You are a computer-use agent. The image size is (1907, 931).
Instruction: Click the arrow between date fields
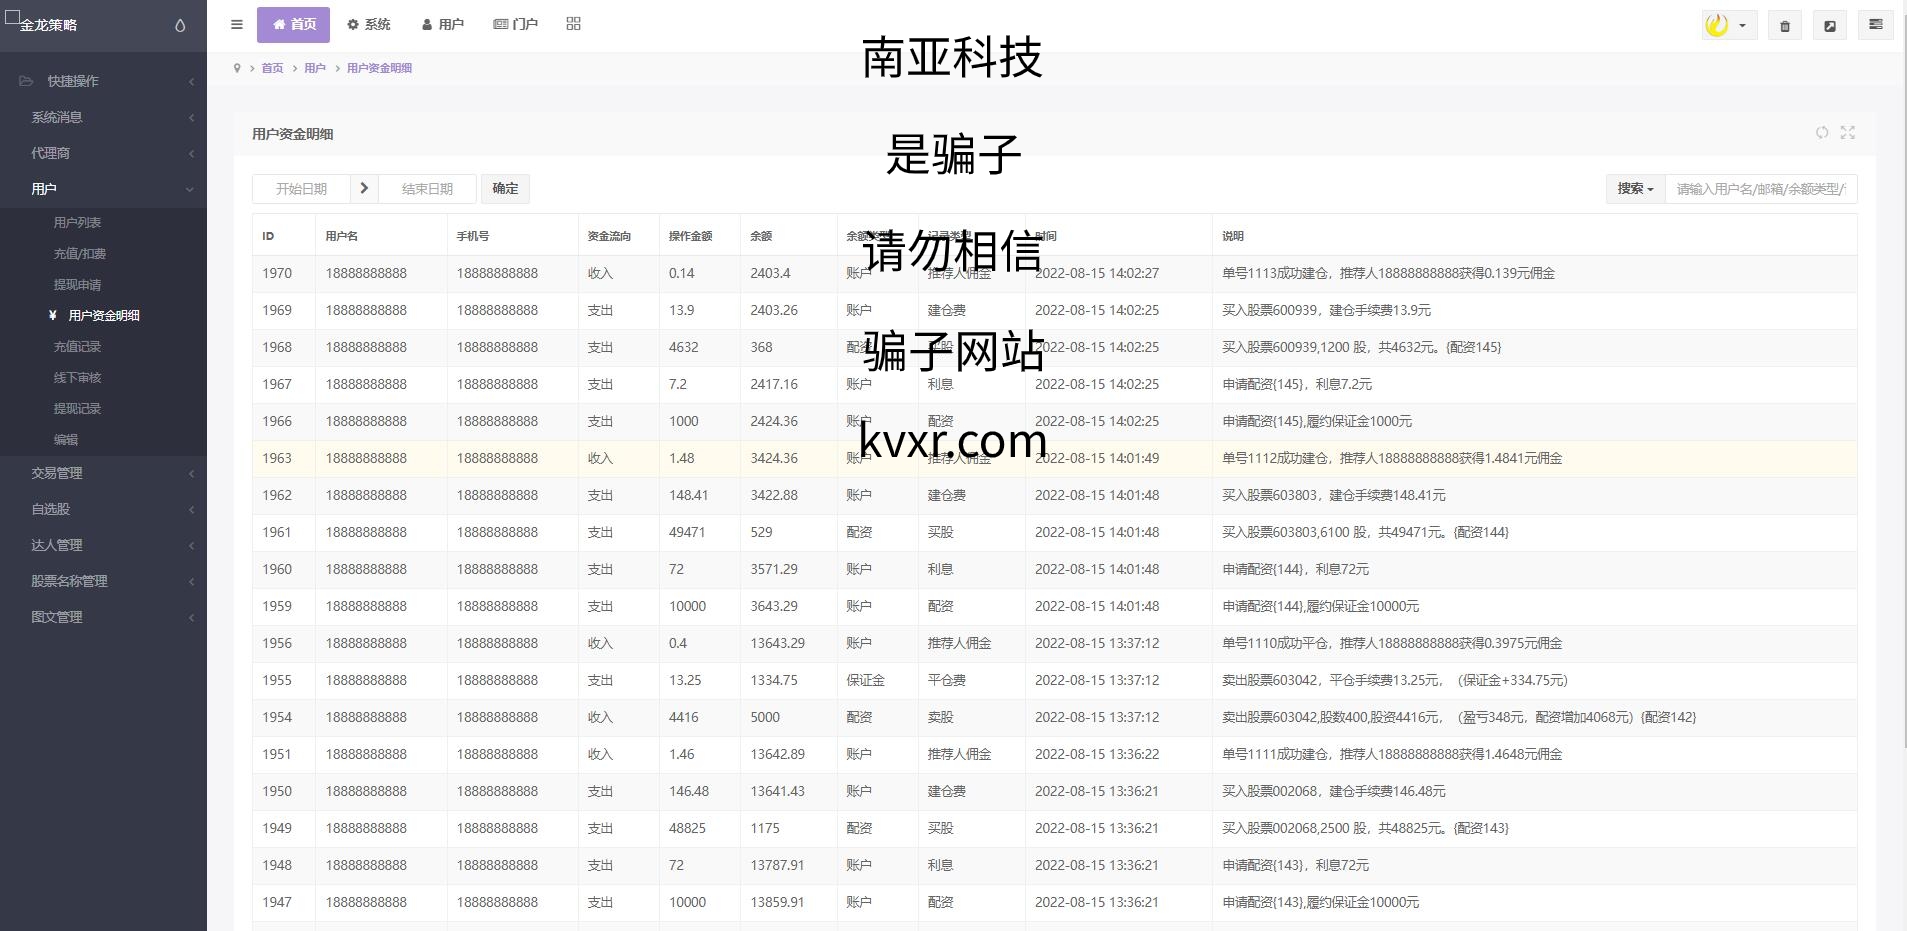click(x=364, y=188)
